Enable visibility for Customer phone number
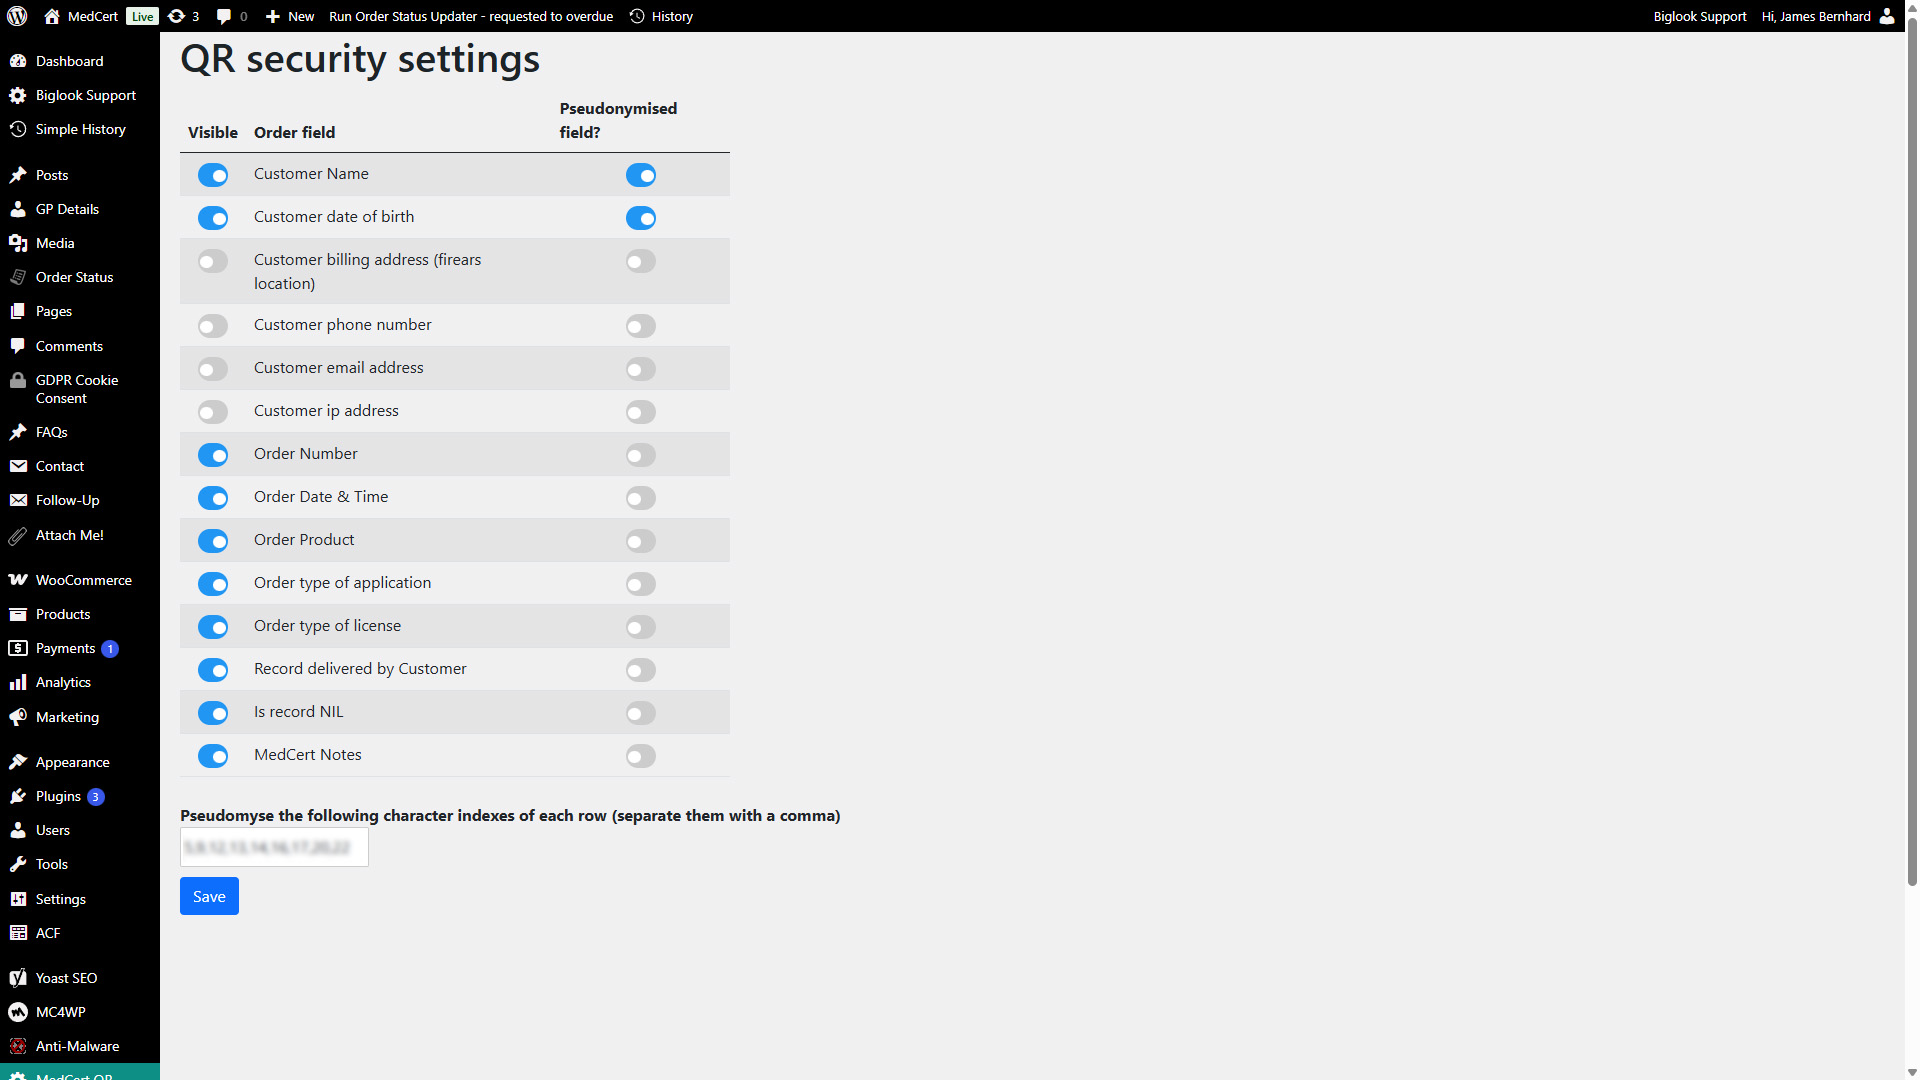This screenshot has height=1080, width=1920. [x=213, y=326]
